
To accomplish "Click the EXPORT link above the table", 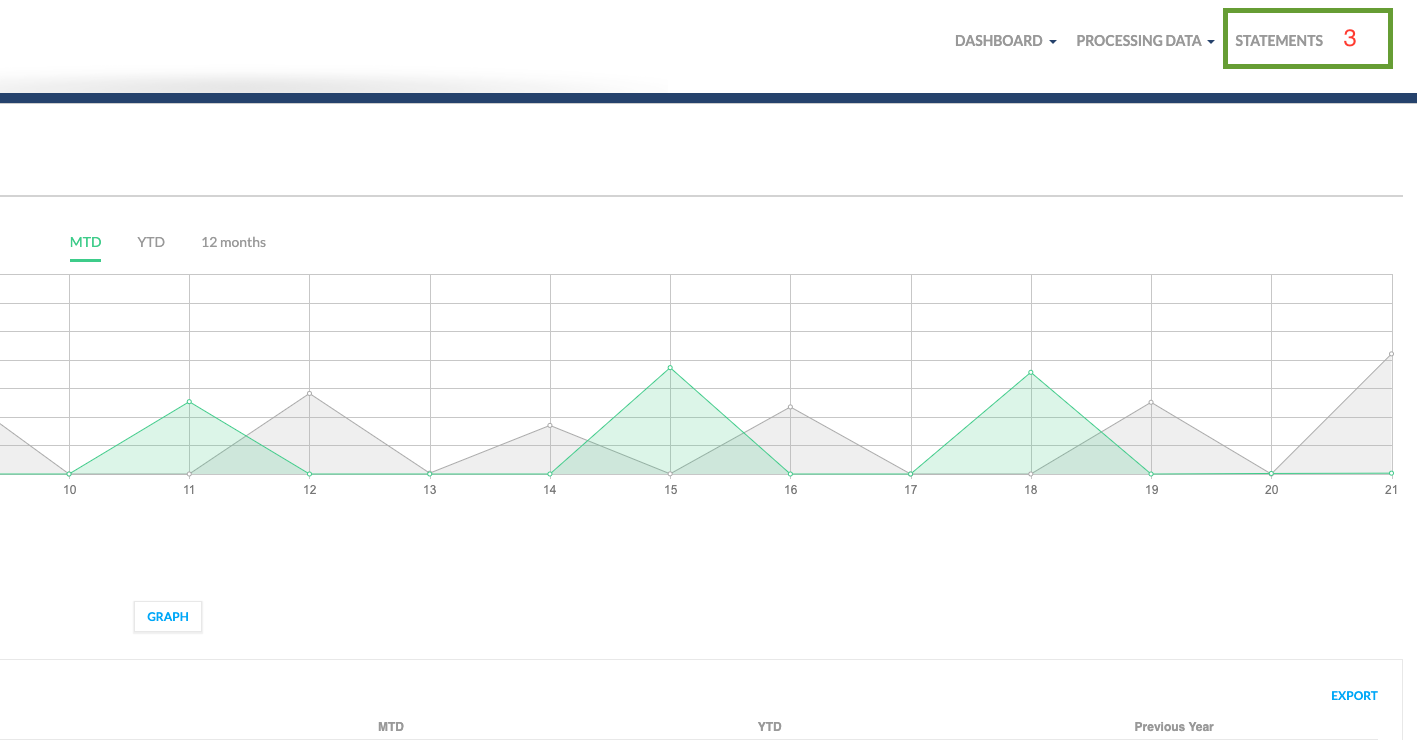I will (x=1353, y=696).
